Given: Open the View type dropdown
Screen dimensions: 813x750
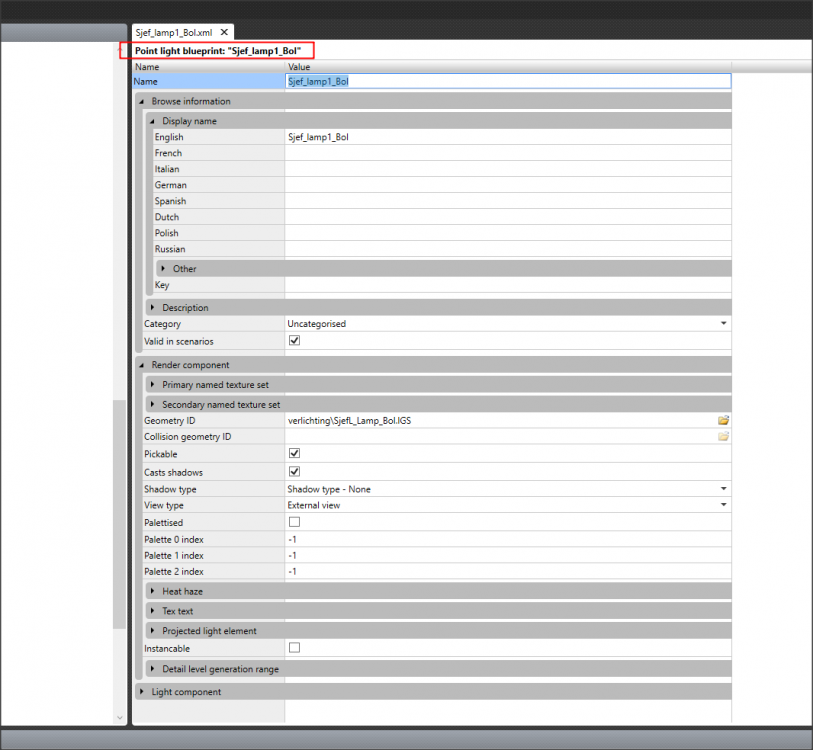Looking at the screenshot, I should click(723, 505).
